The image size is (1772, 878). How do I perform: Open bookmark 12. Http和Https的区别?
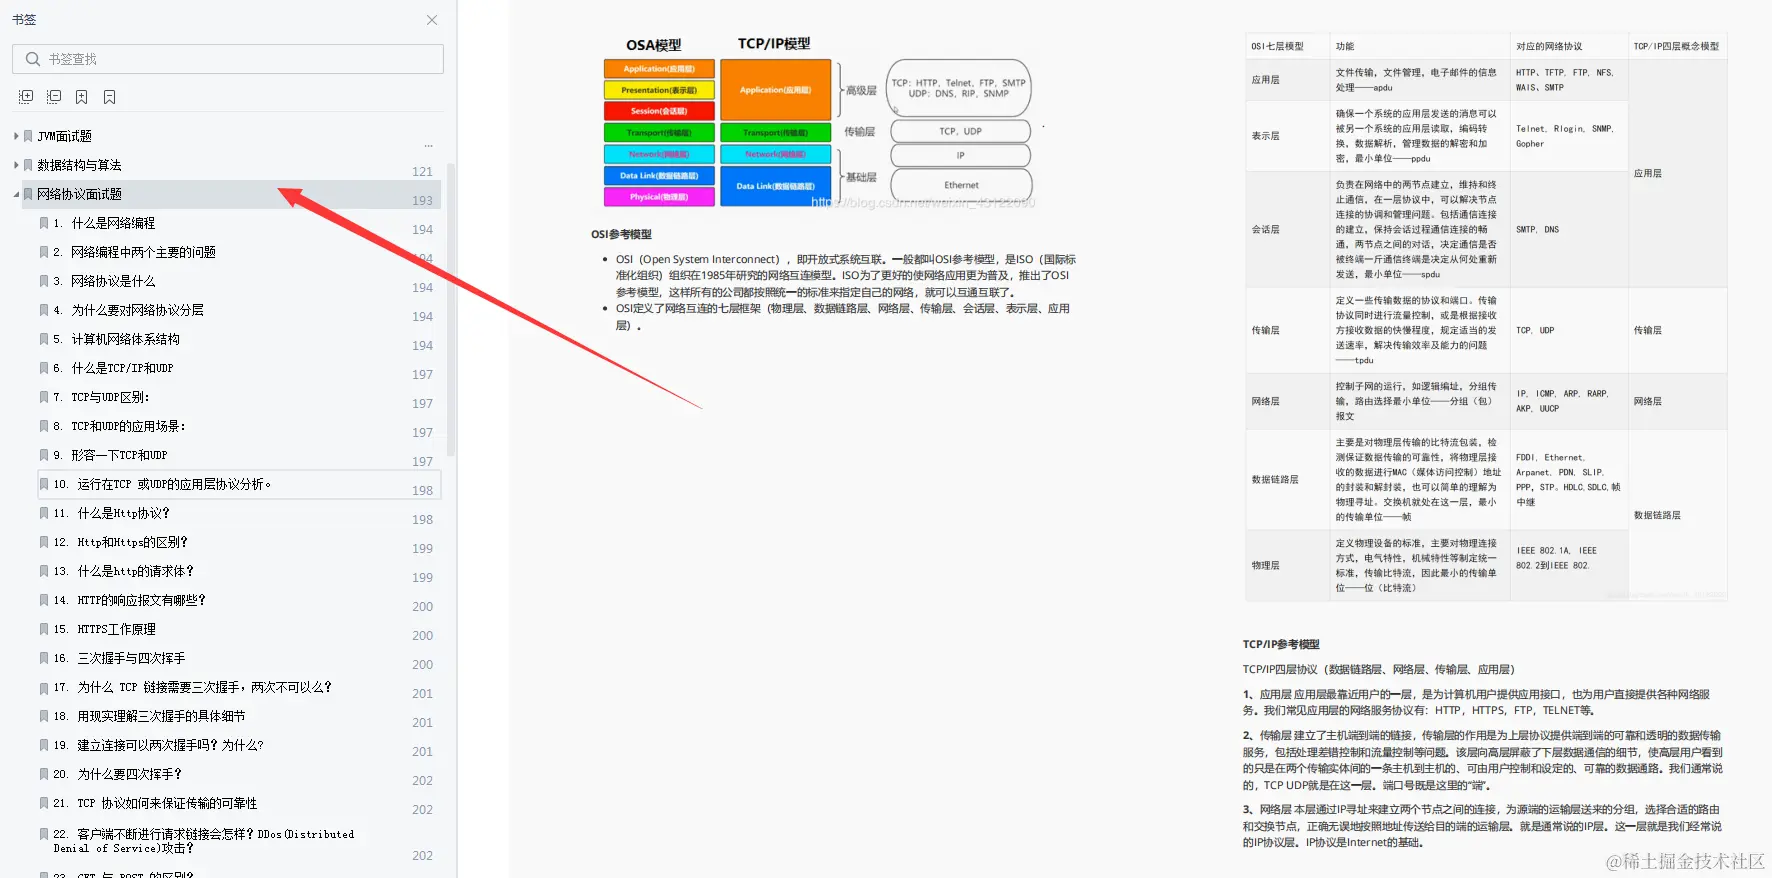[121, 542]
